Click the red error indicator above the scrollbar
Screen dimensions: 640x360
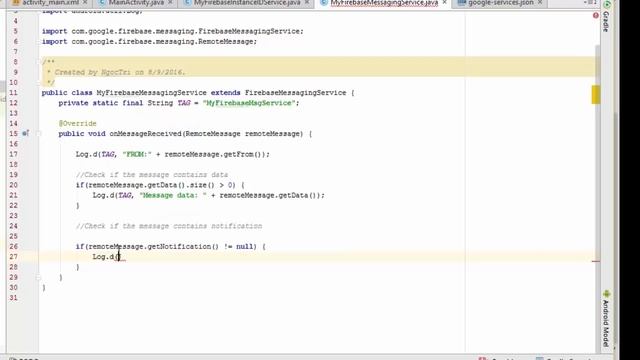coord(596,16)
